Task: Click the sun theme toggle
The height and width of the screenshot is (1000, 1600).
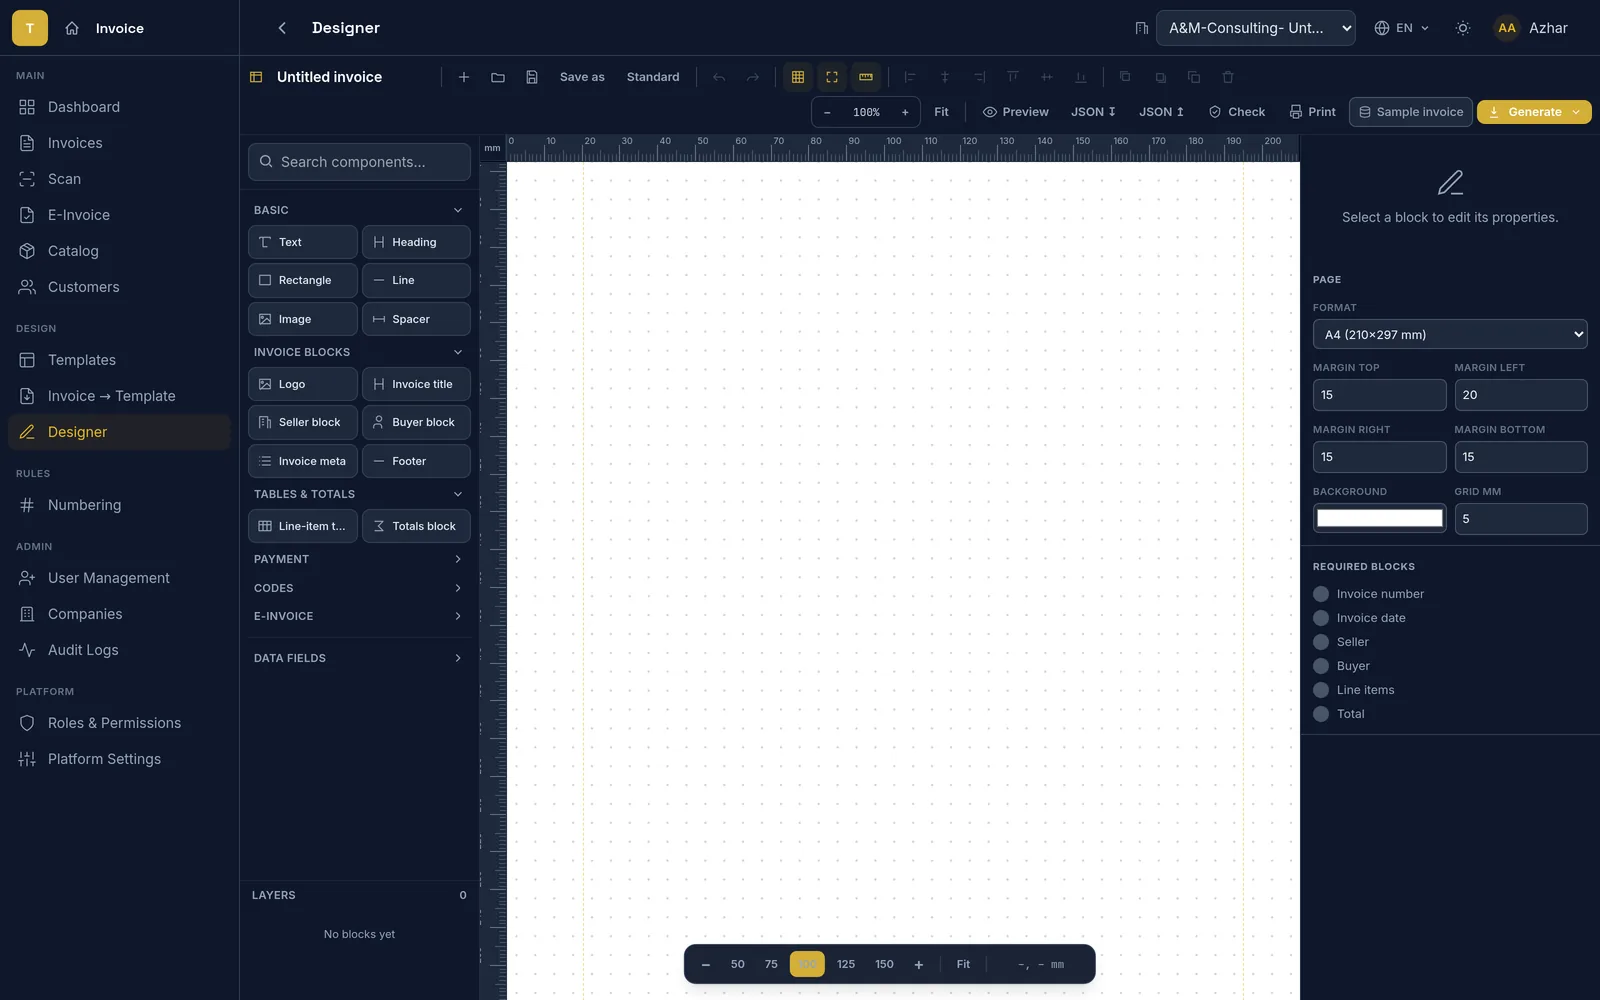Action: point(1463,28)
